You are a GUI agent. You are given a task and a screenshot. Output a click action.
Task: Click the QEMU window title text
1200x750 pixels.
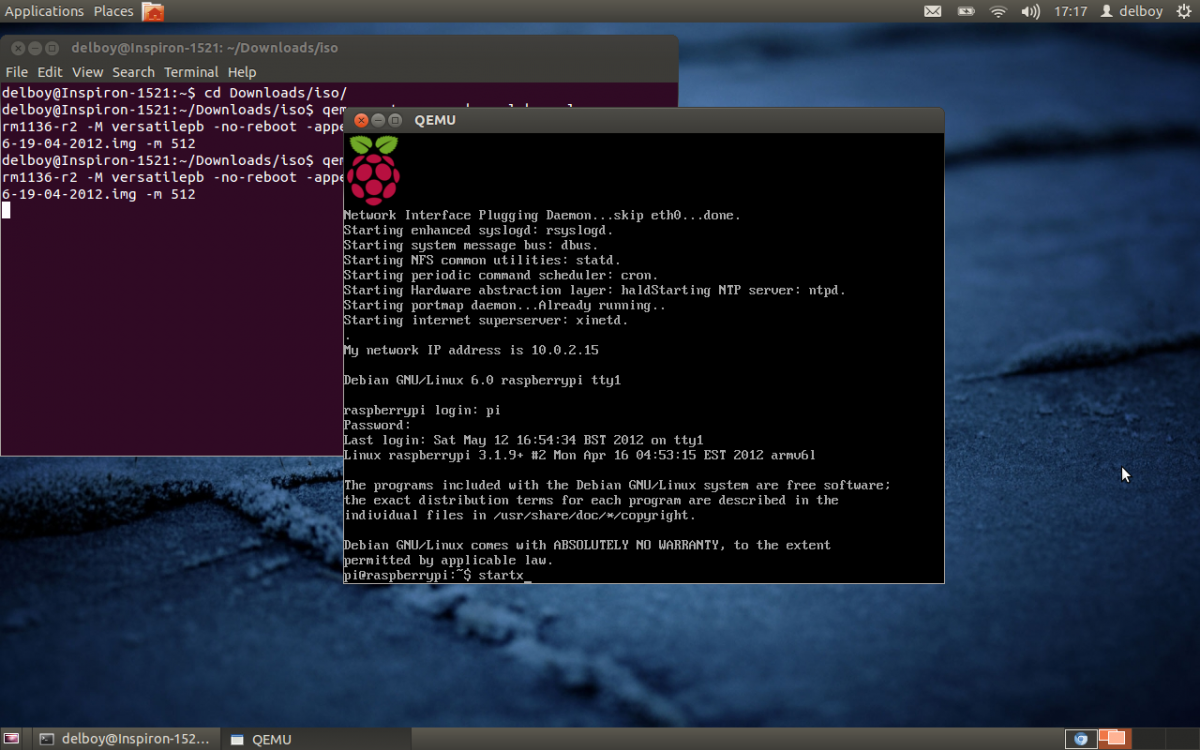[435, 120]
